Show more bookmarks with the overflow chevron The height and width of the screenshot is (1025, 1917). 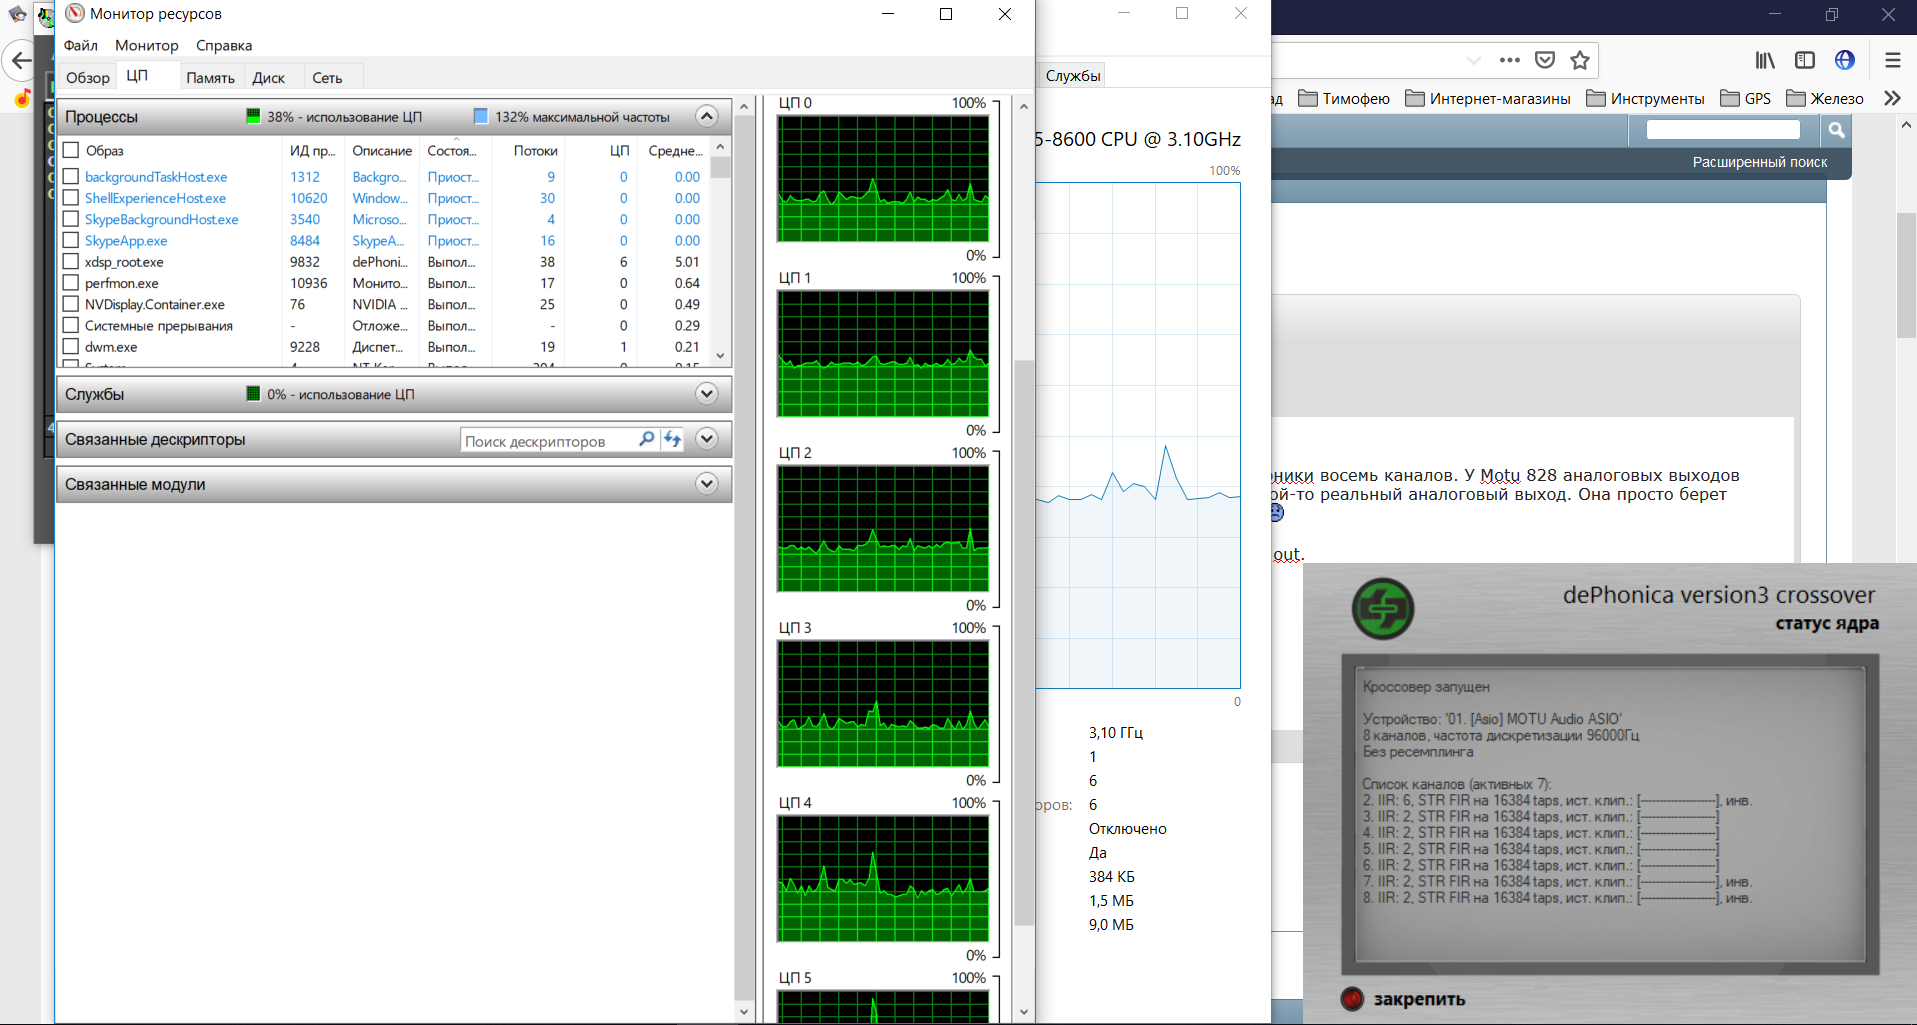(1892, 98)
